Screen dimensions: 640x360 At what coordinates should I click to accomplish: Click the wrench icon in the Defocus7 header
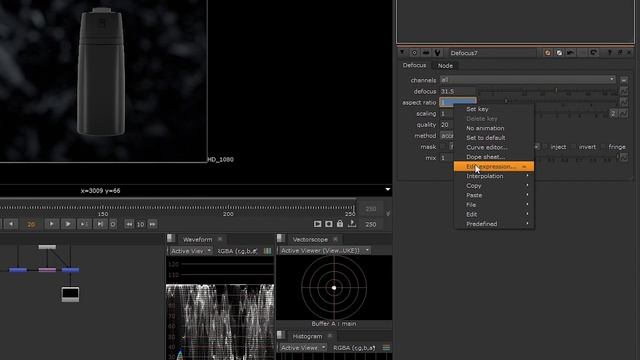click(x=438, y=53)
